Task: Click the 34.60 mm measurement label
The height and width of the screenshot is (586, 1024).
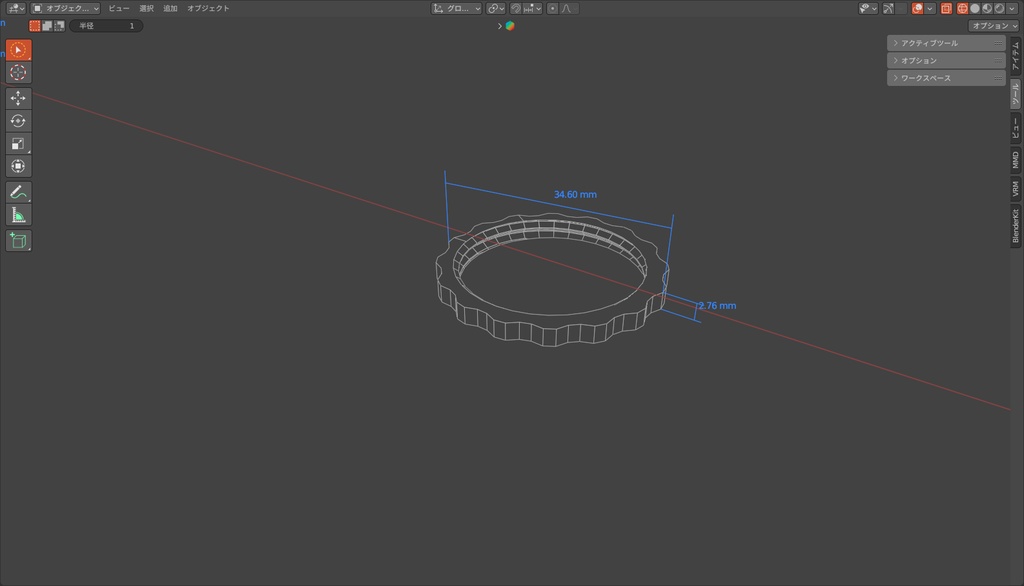Action: [575, 195]
